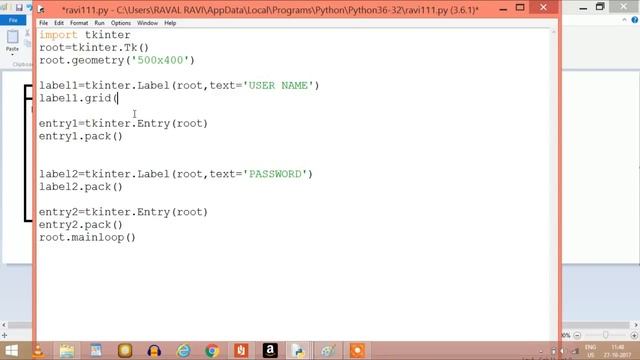Minimize the IDLE editor window
This screenshot has width=640, height=360.
503,8
